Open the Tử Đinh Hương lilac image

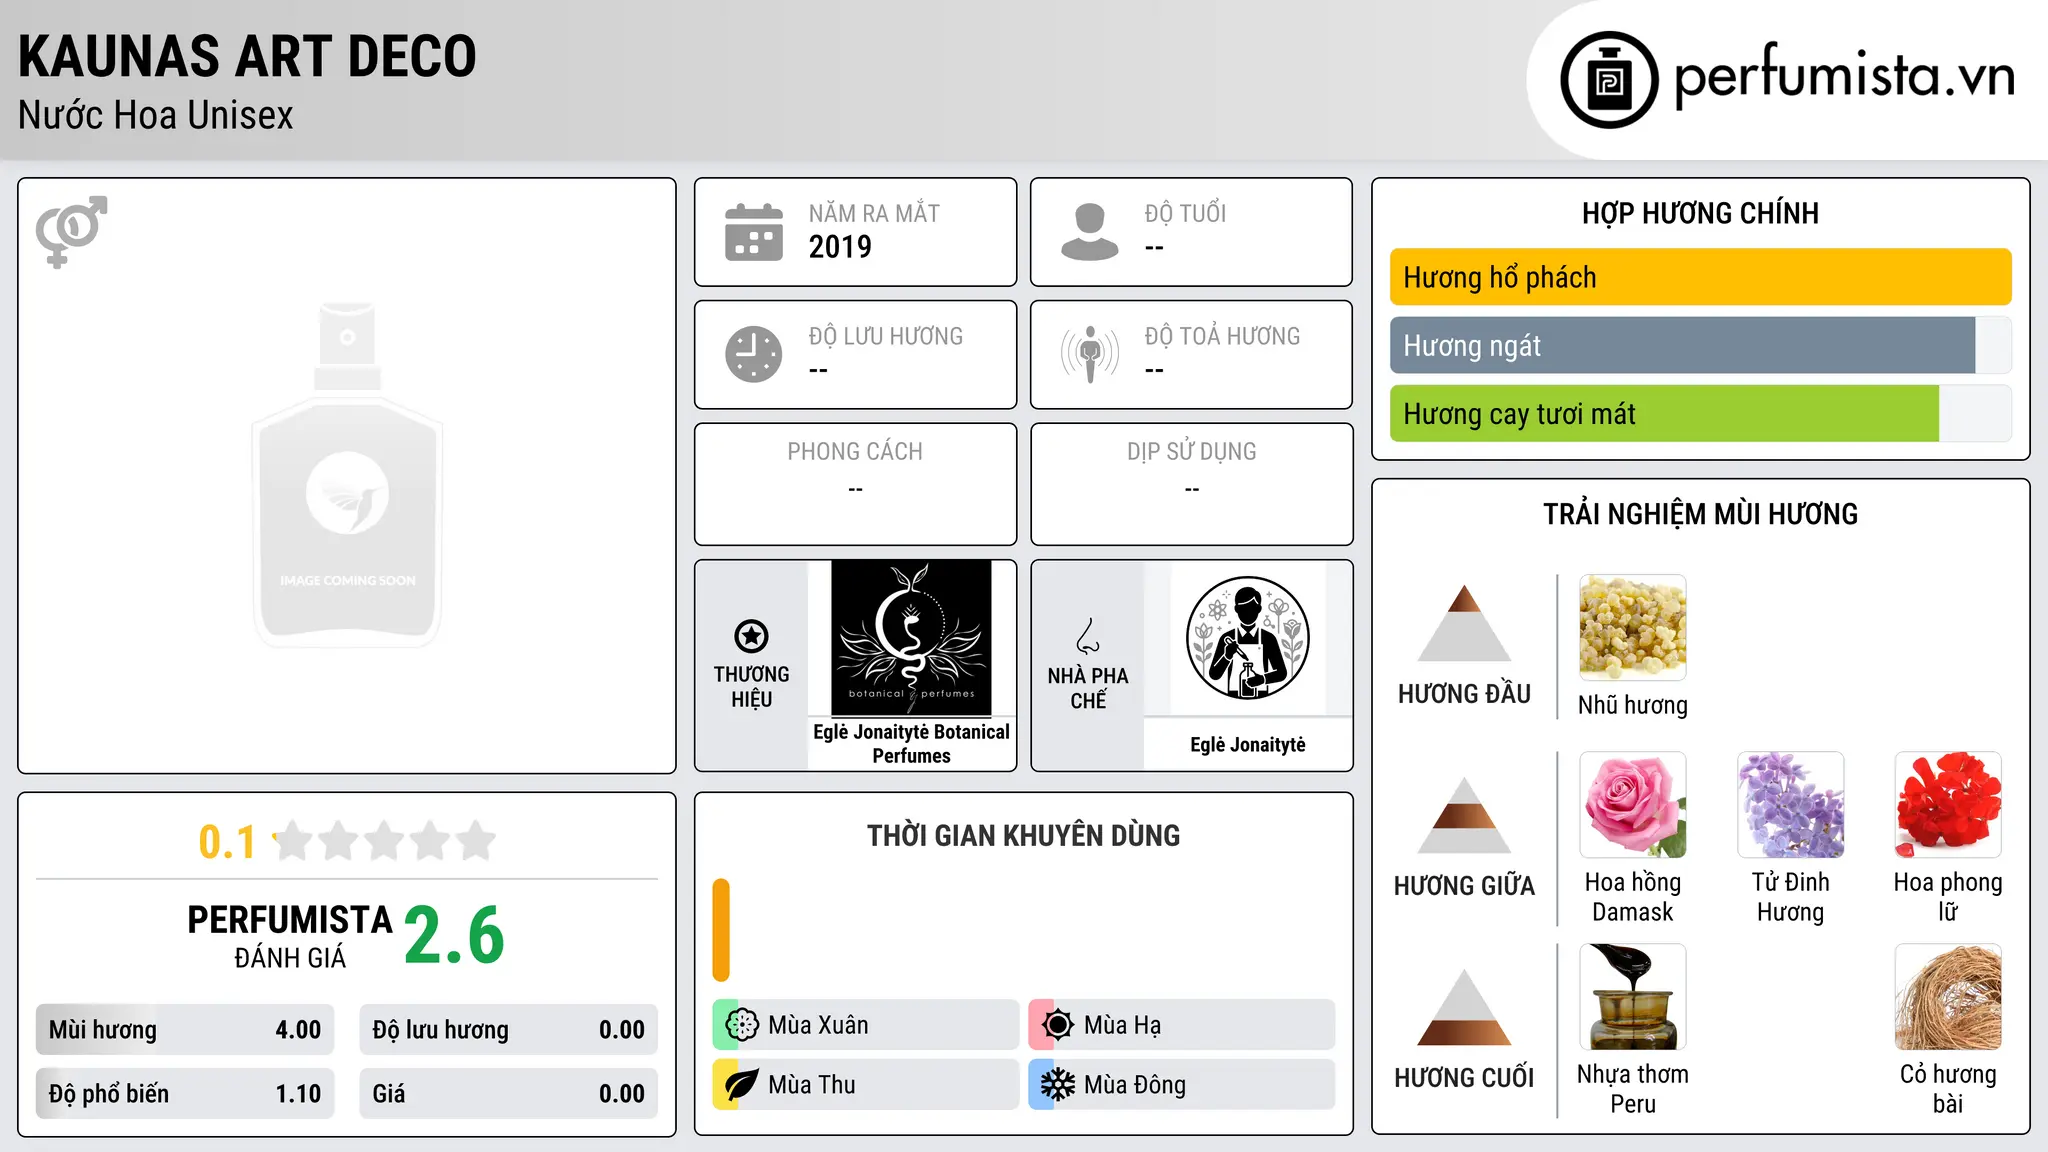click(x=1791, y=805)
